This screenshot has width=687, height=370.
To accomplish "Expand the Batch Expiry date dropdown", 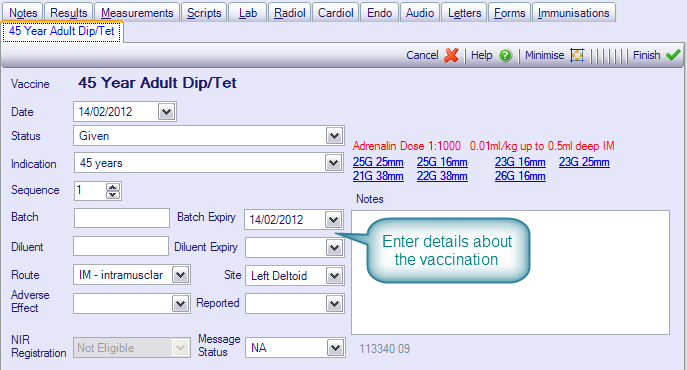I will [x=333, y=220].
